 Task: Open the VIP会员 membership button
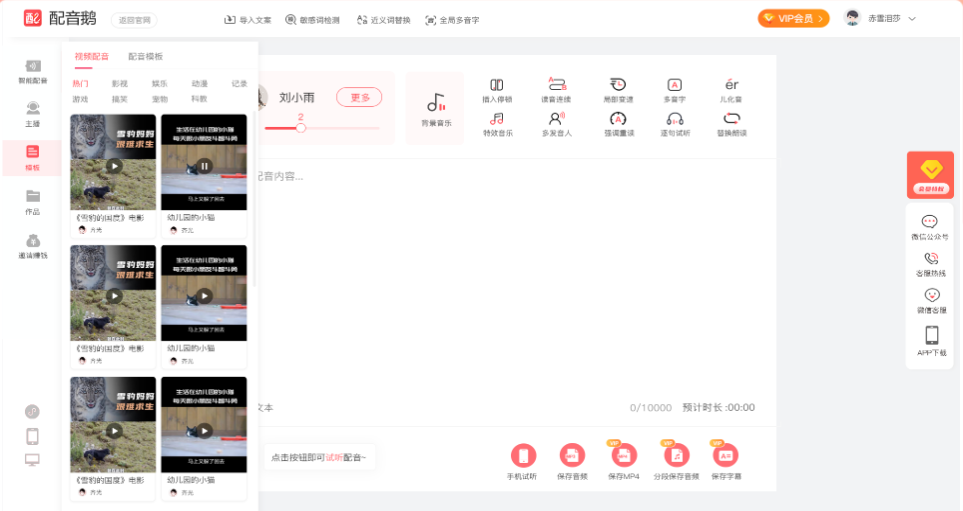pos(793,18)
